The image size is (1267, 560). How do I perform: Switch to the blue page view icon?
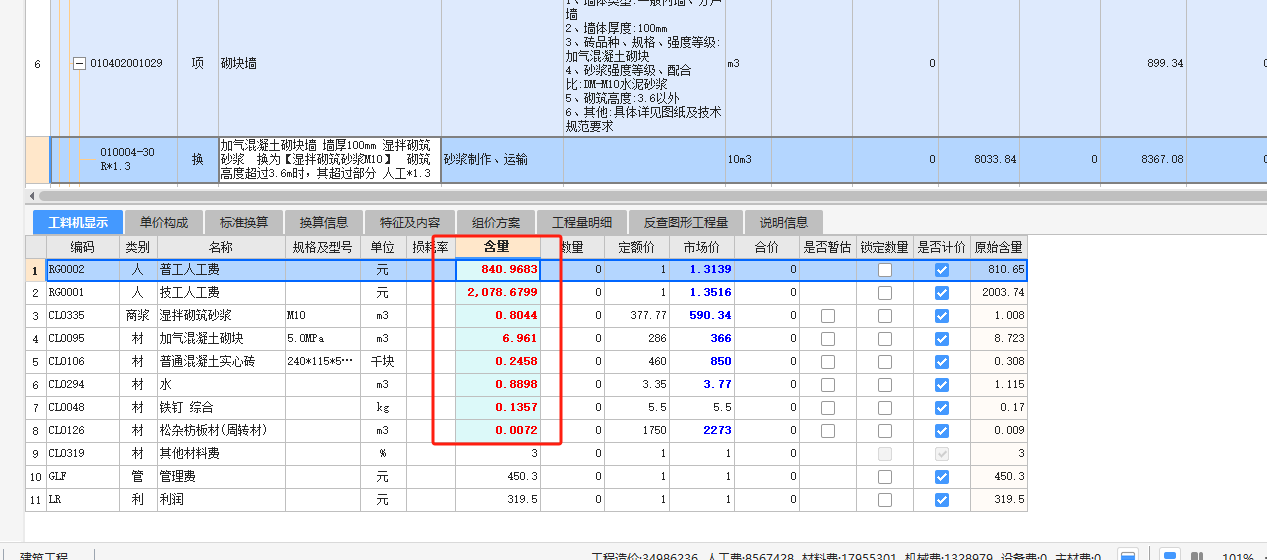[1169, 554]
